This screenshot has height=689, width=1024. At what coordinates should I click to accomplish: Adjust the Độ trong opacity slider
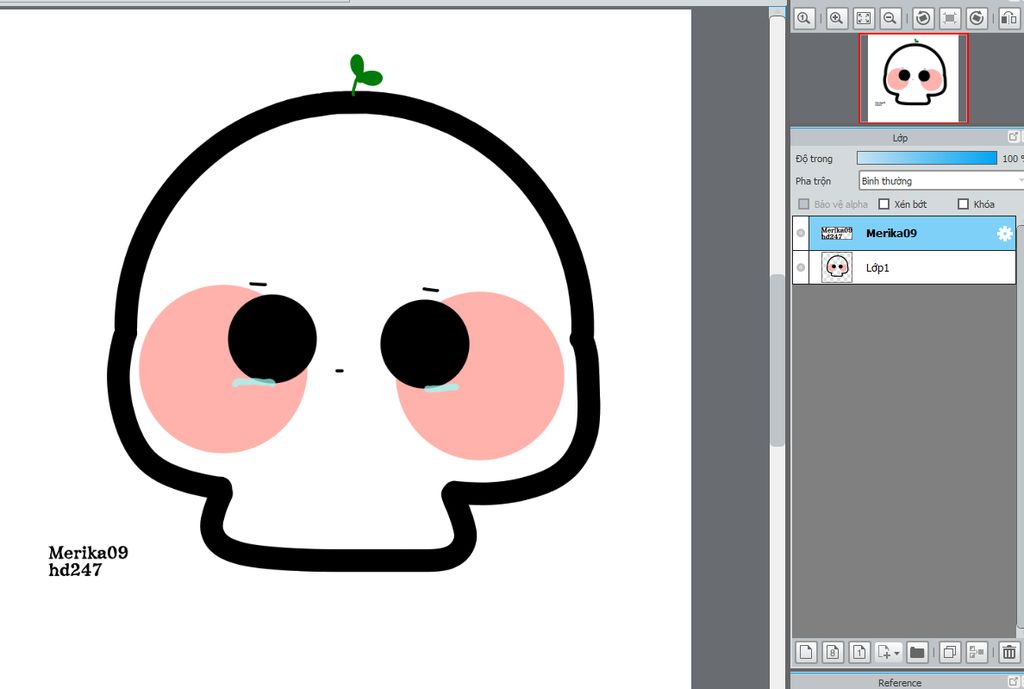point(927,158)
